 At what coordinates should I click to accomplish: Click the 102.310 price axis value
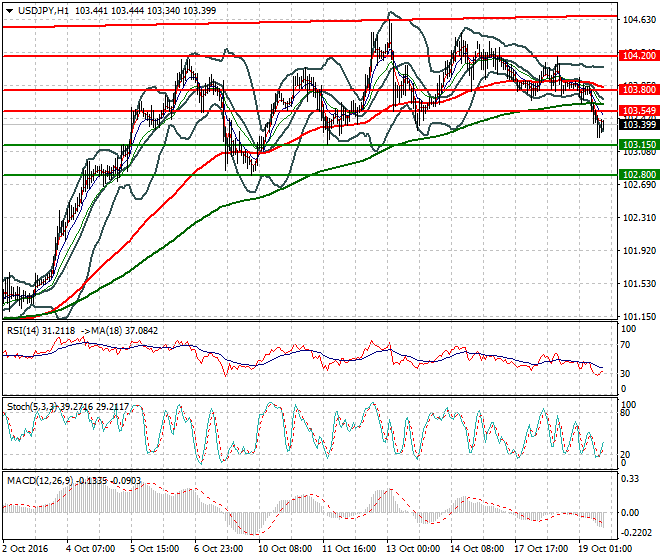(x=639, y=218)
